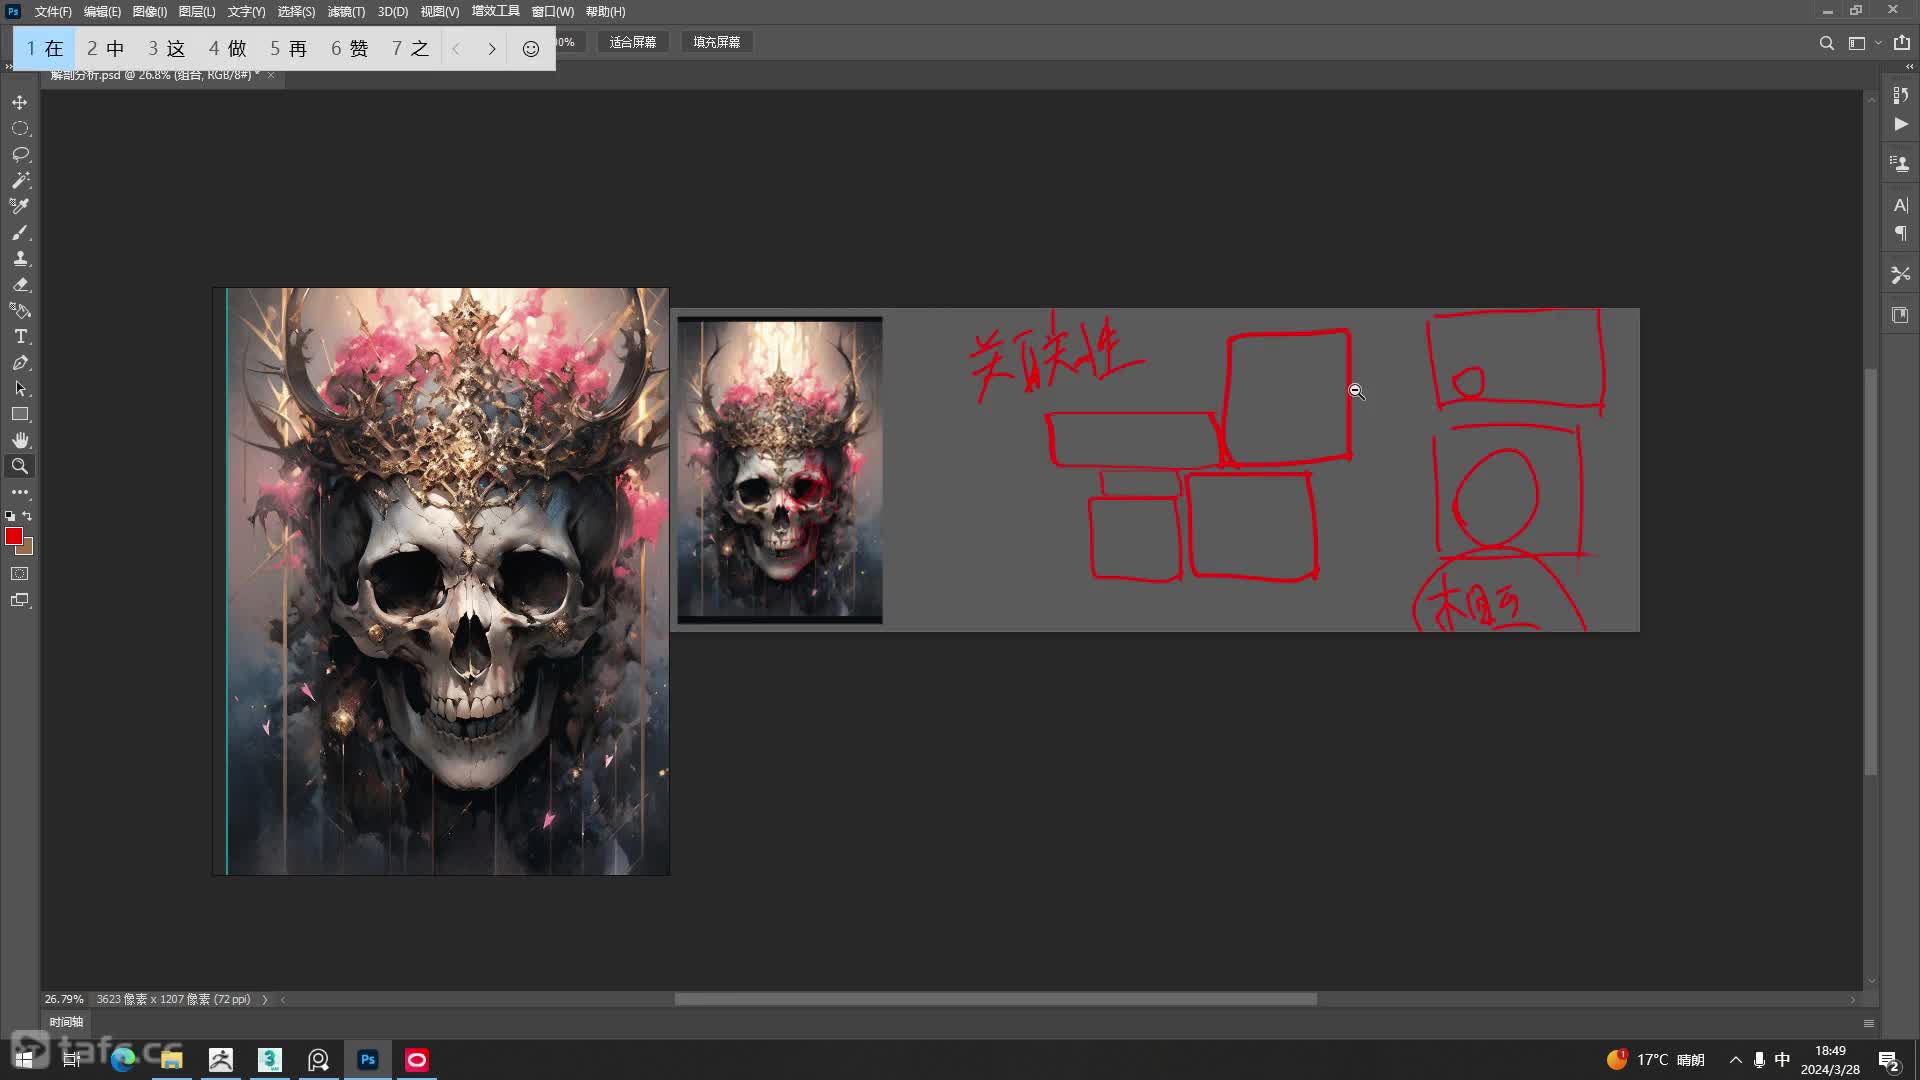This screenshot has width=1920, height=1080.
Task: Select the Eraser tool
Action: point(20,284)
